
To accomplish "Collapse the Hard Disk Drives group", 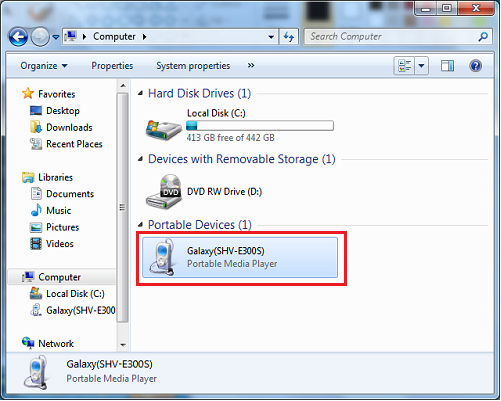I will pos(140,93).
